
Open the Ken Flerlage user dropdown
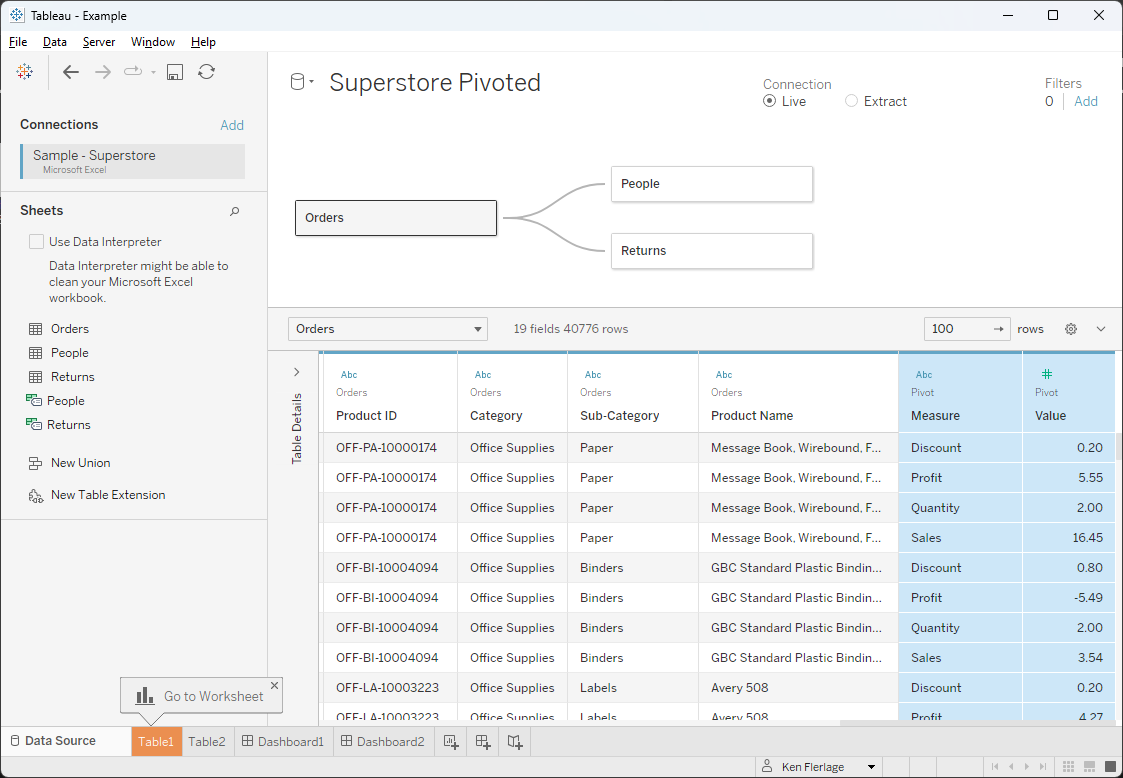(x=819, y=767)
